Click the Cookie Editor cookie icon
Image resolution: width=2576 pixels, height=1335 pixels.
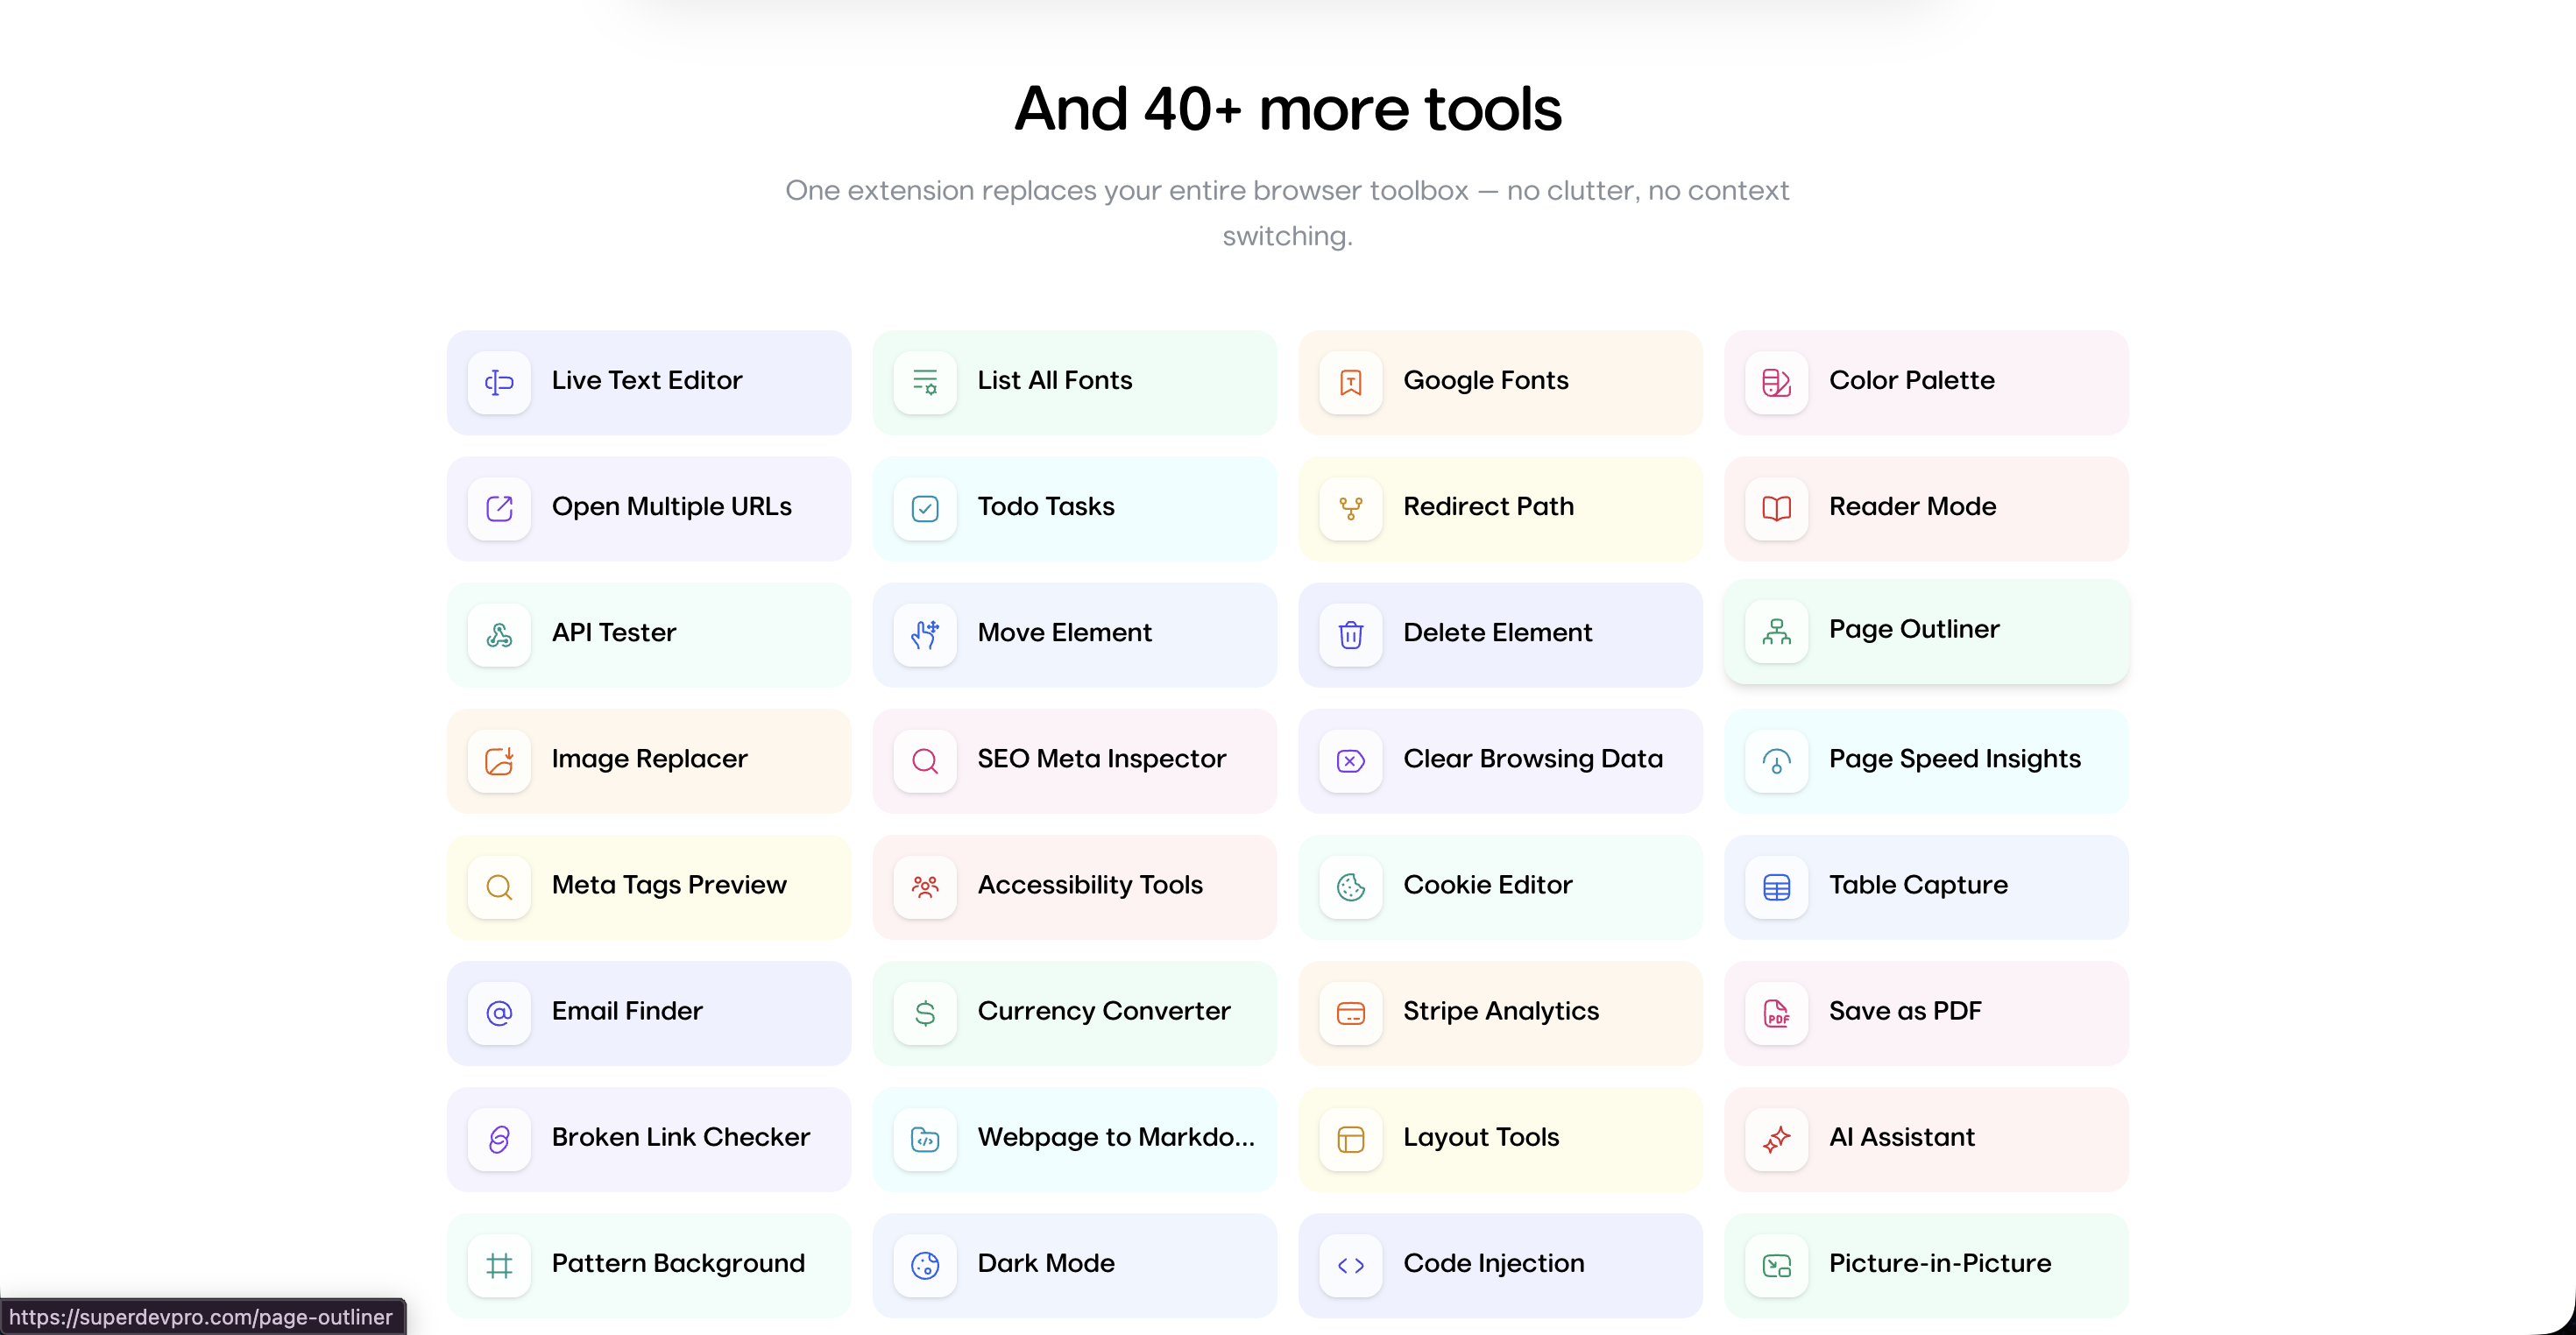pos(1351,886)
